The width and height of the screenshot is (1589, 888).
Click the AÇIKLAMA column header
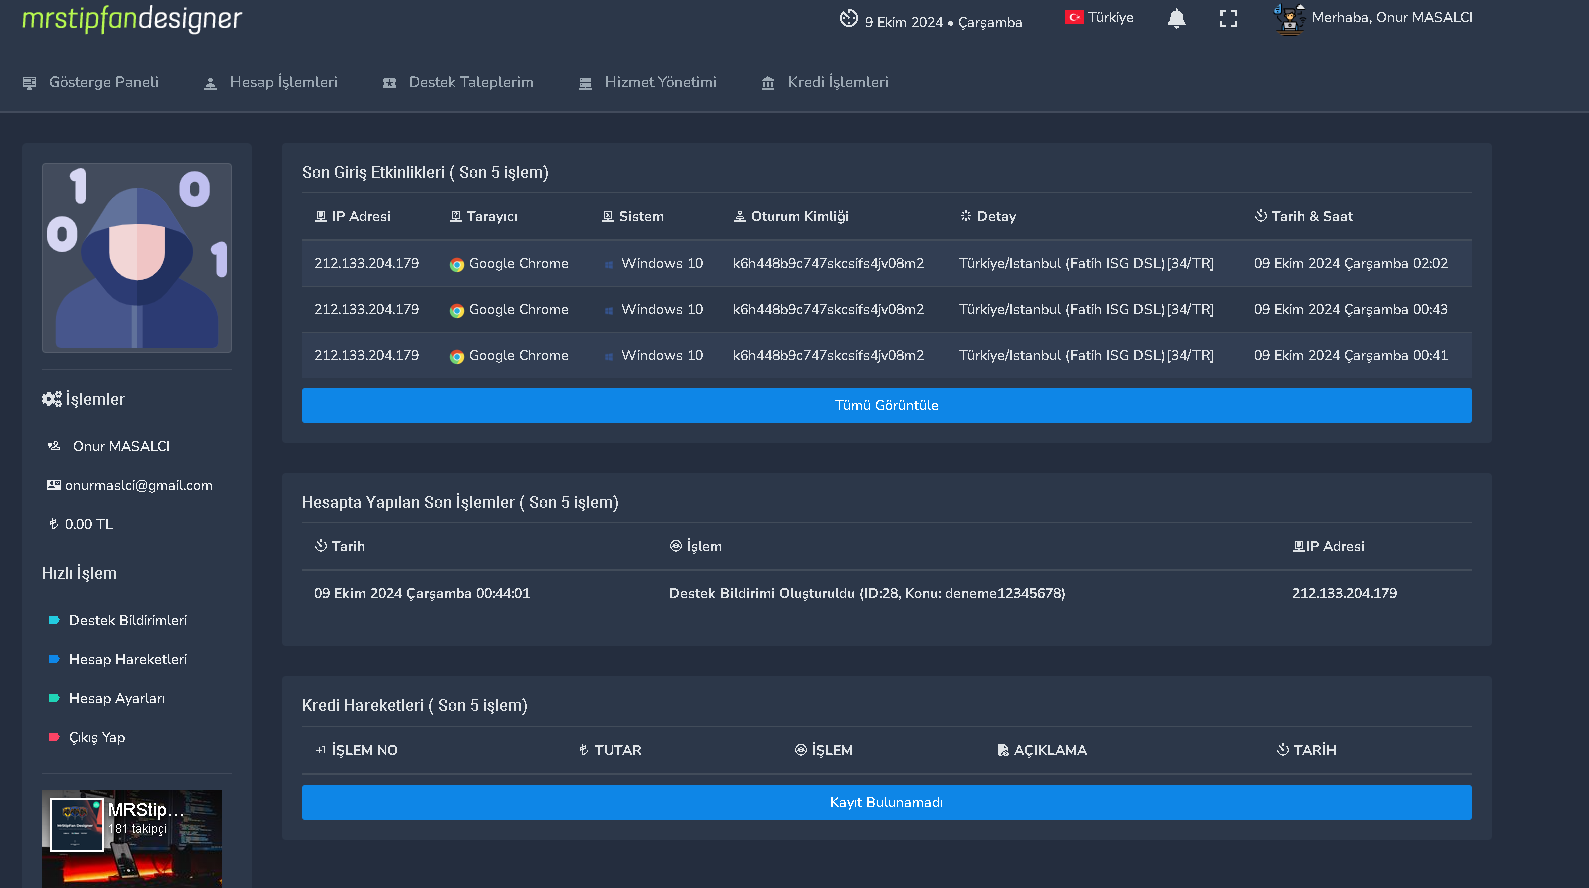click(1042, 750)
